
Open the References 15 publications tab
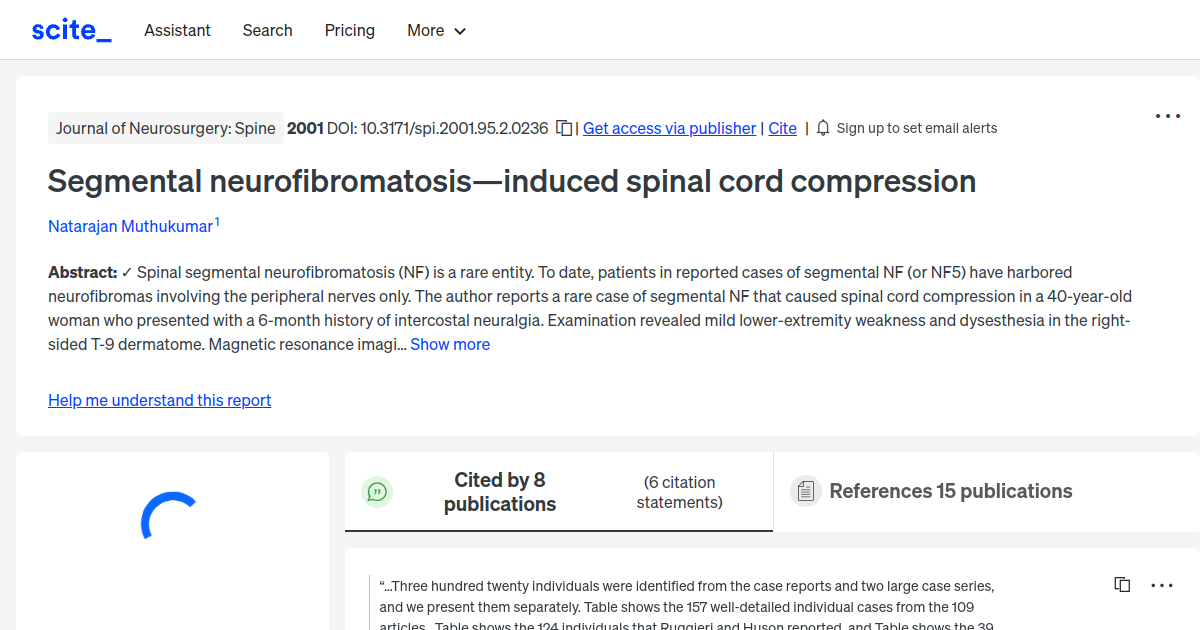coord(951,491)
